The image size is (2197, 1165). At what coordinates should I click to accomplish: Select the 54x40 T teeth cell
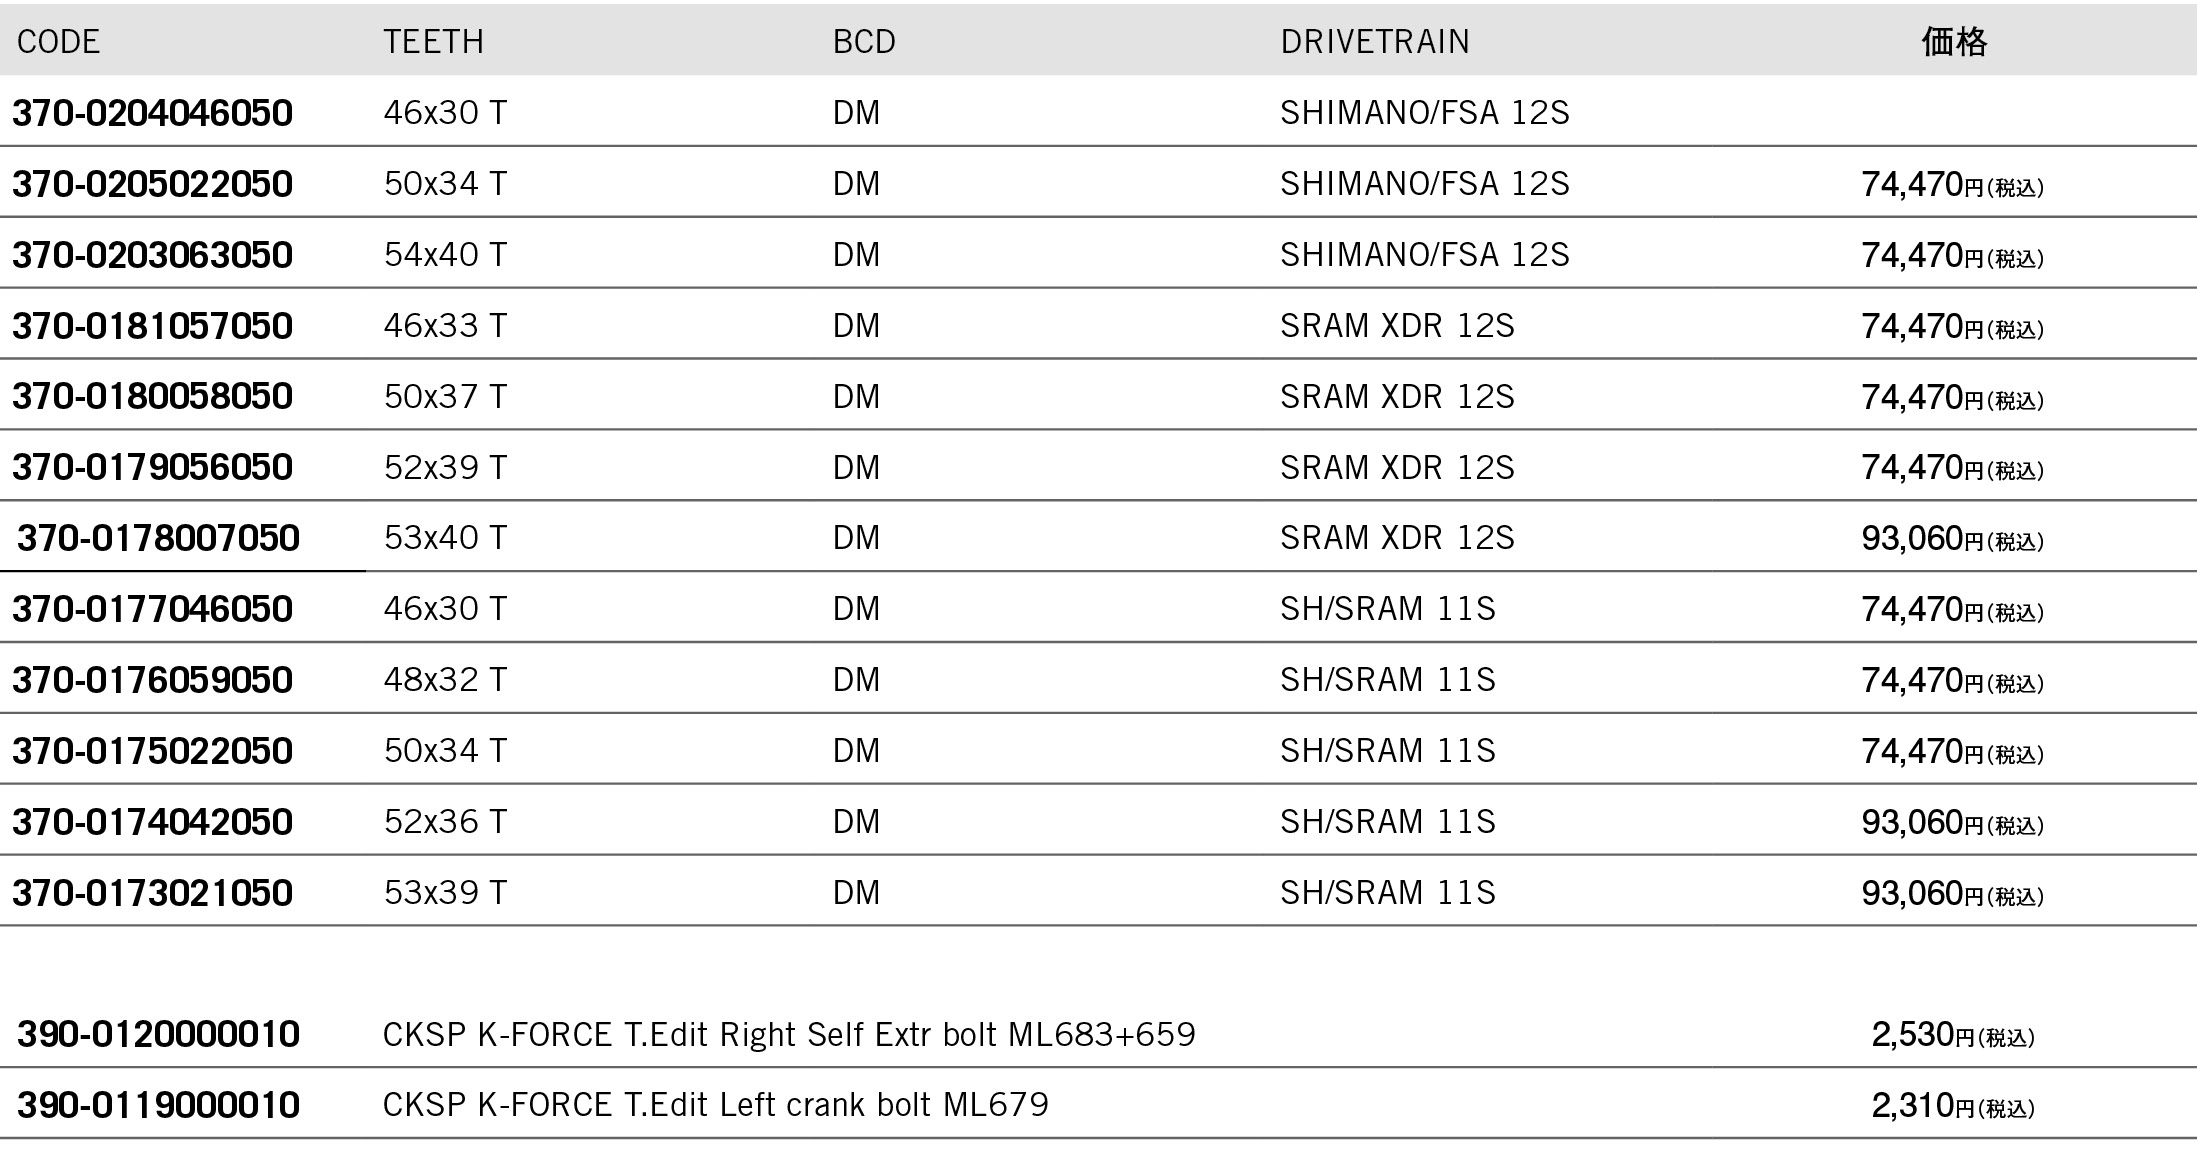(x=445, y=255)
